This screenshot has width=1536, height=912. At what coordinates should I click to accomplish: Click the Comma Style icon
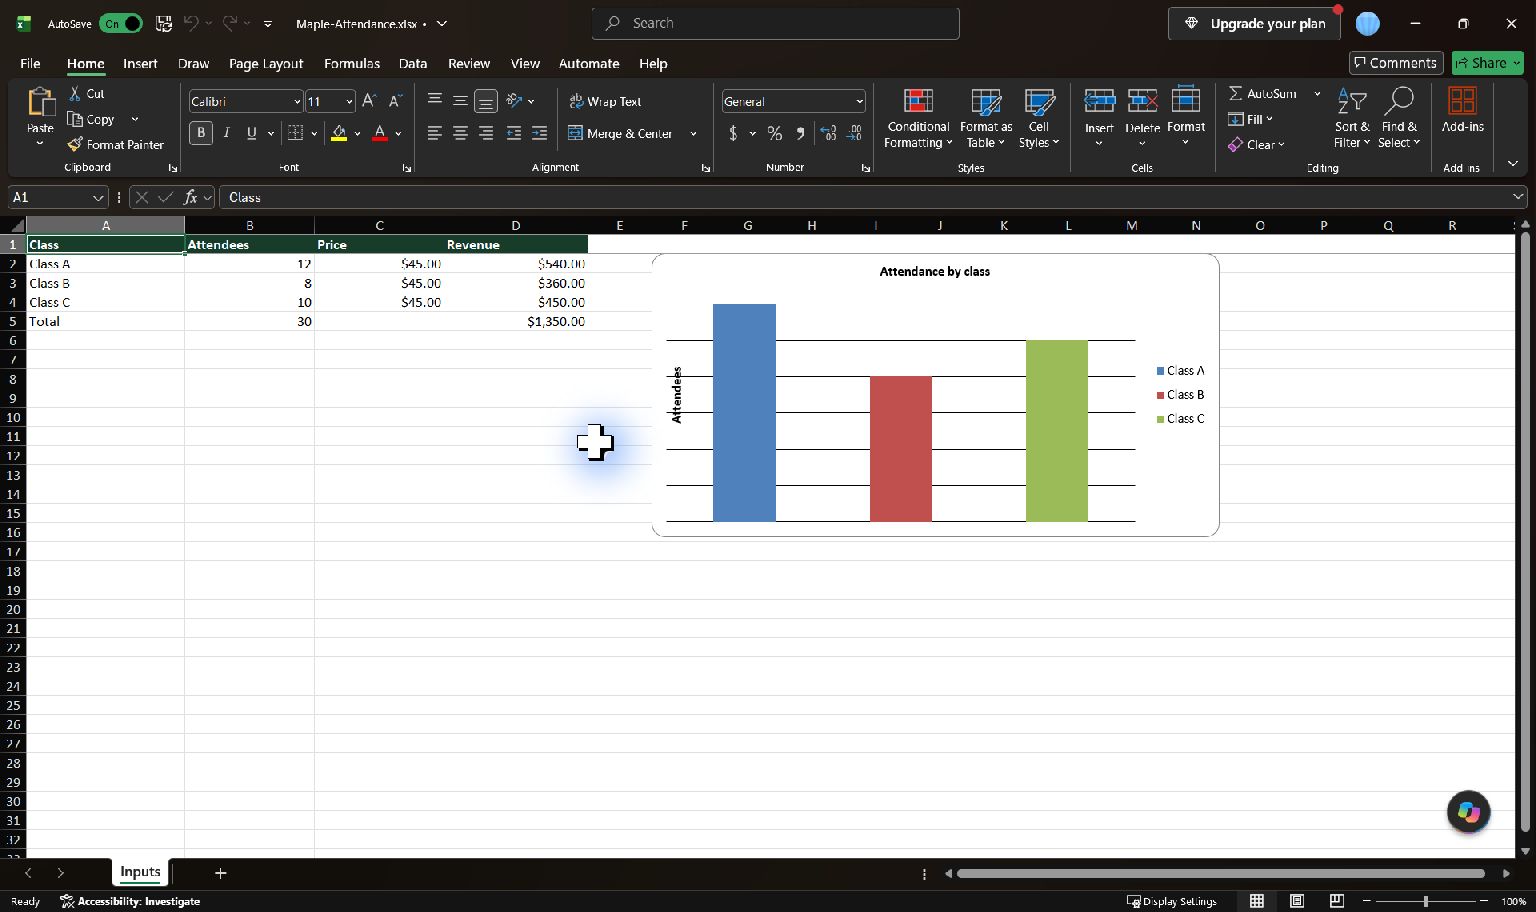tap(800, 133)
